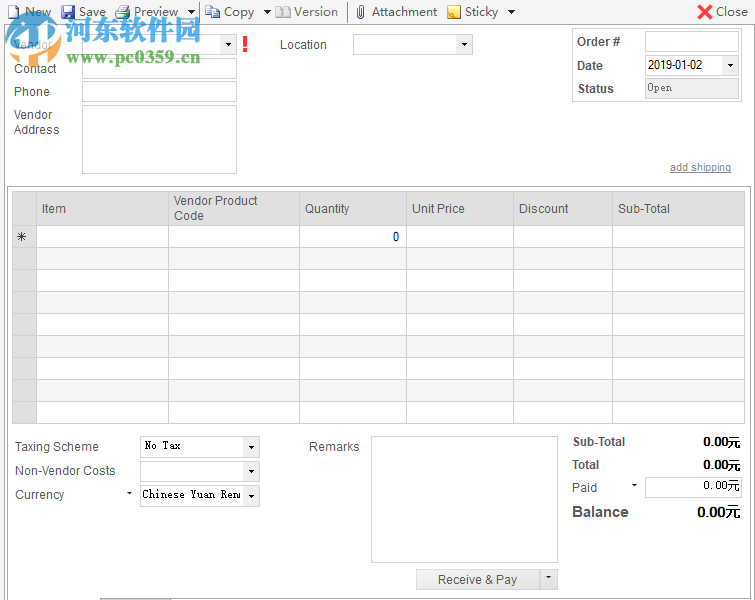This screenshot has width=755, height=600.
Task: Click the Status field showing Open
Action: point(691,88)
